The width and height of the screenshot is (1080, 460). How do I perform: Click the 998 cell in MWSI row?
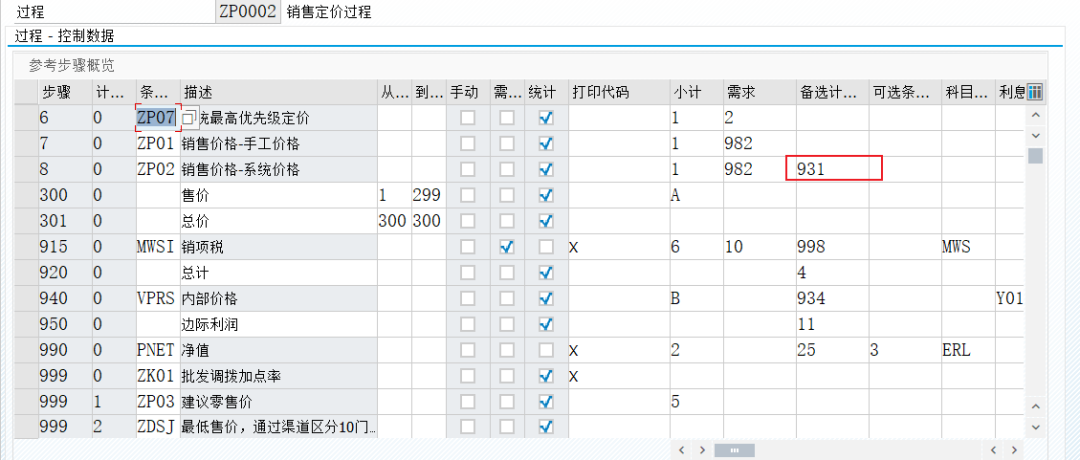pyautogui.click(x=832, y=247)
